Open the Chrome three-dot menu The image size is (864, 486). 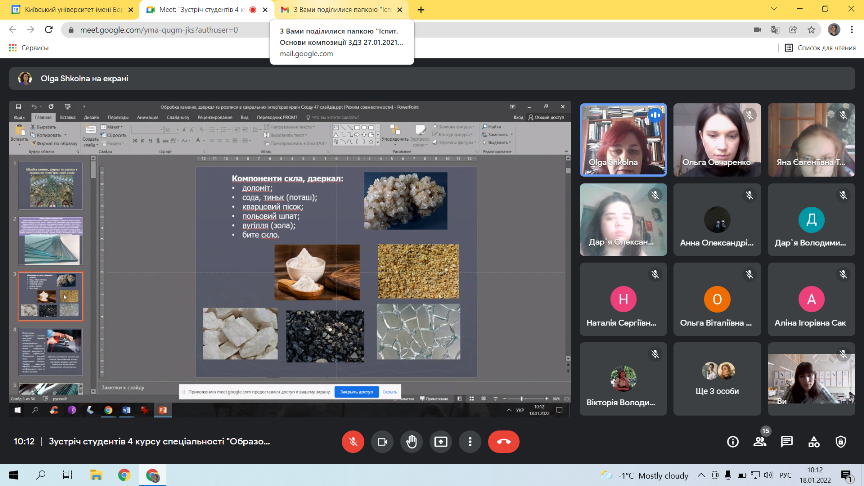[851, 29]
